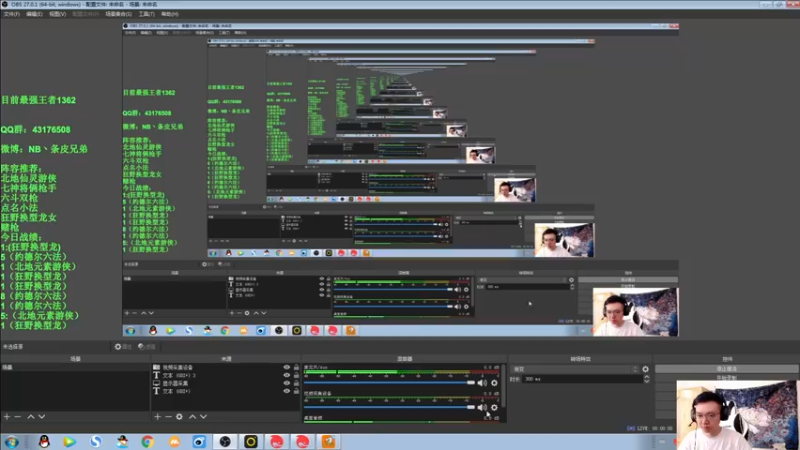Lock the 文本 (GDI+) 3 source
800x450 pixels.
coord(296,375)
